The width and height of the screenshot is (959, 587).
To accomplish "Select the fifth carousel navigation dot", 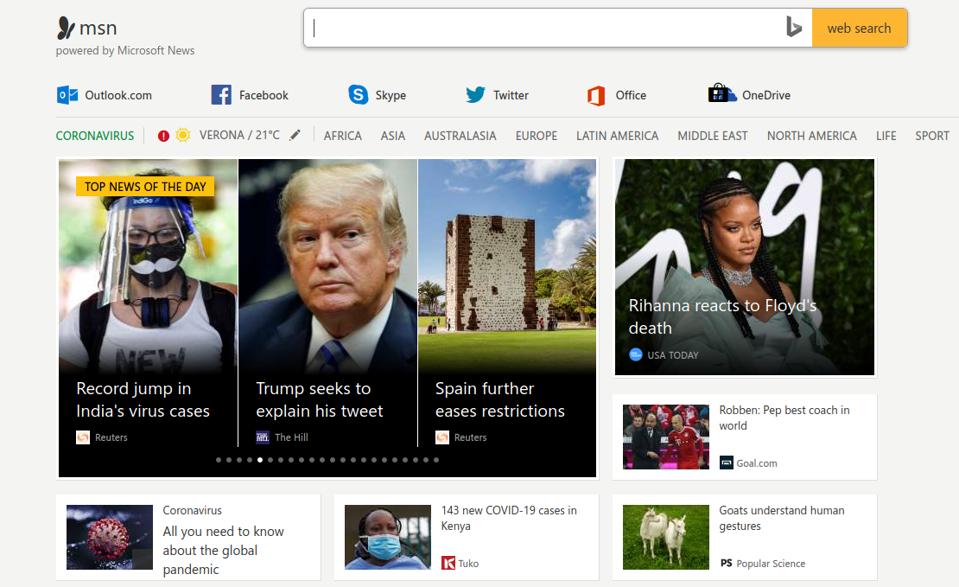I will 259,460.
